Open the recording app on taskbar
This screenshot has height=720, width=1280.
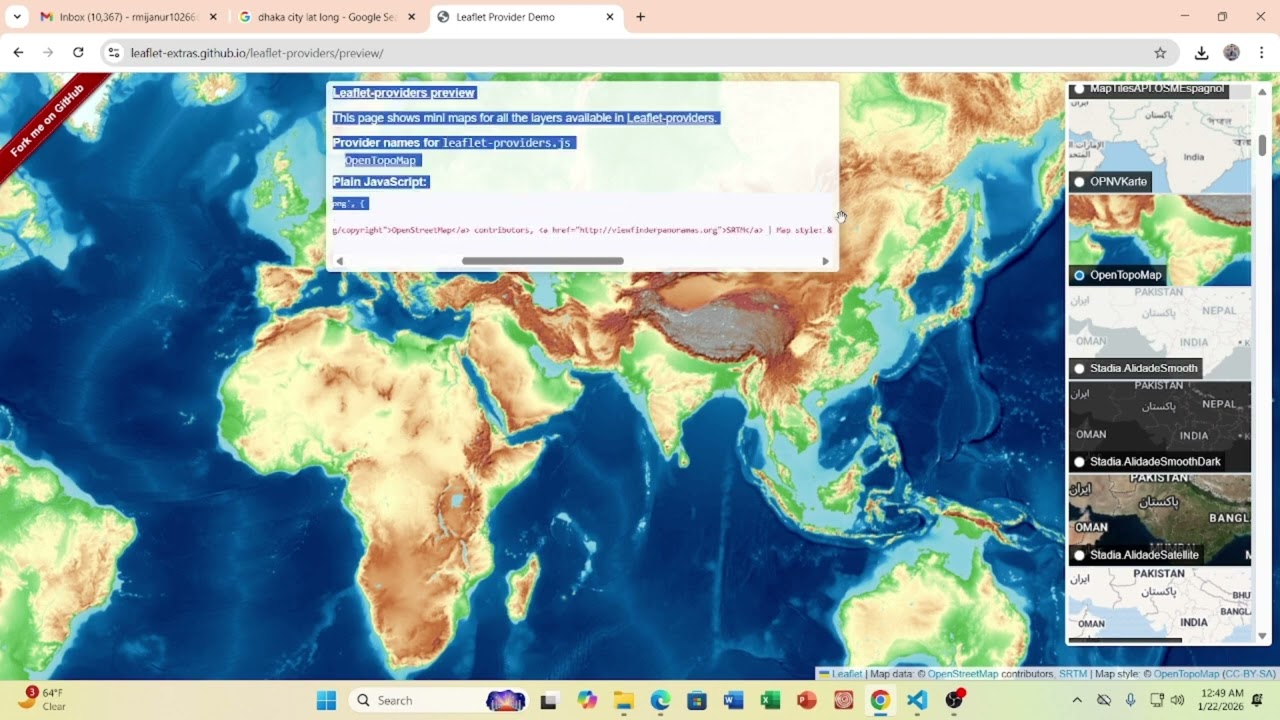954,700
